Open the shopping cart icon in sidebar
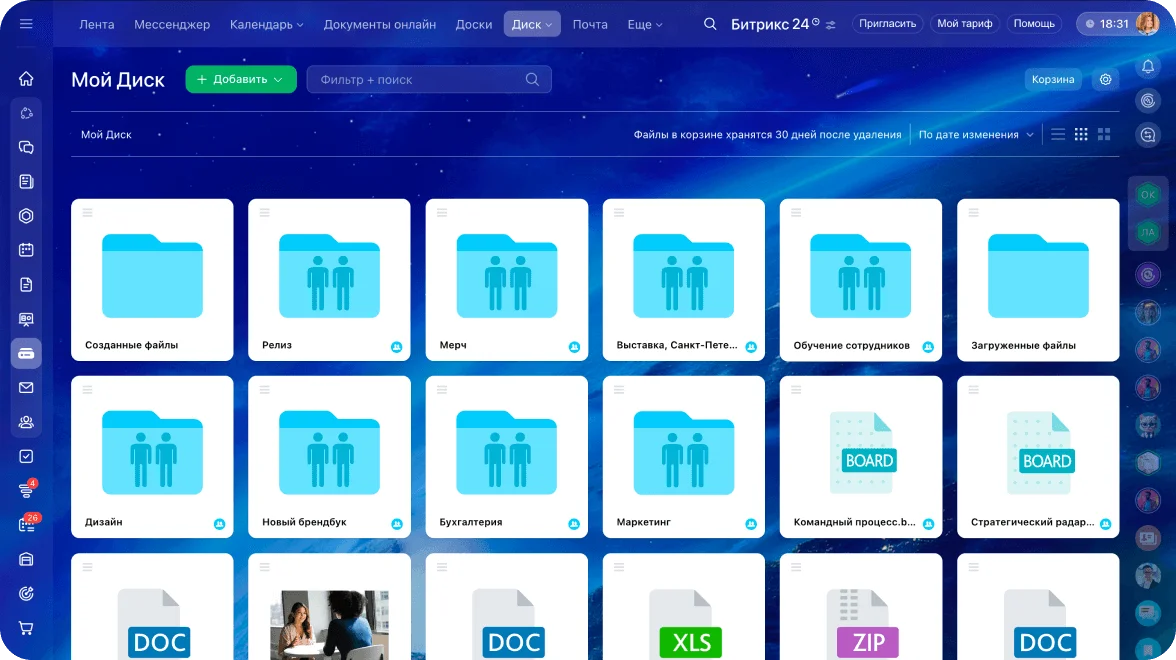This screenshot has height=660, width=1176. coord(26,628)
